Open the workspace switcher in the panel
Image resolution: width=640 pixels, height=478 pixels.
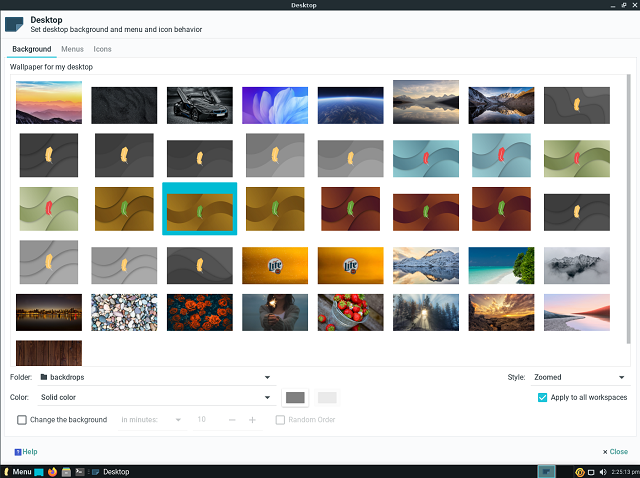click(x=546, y=471)
